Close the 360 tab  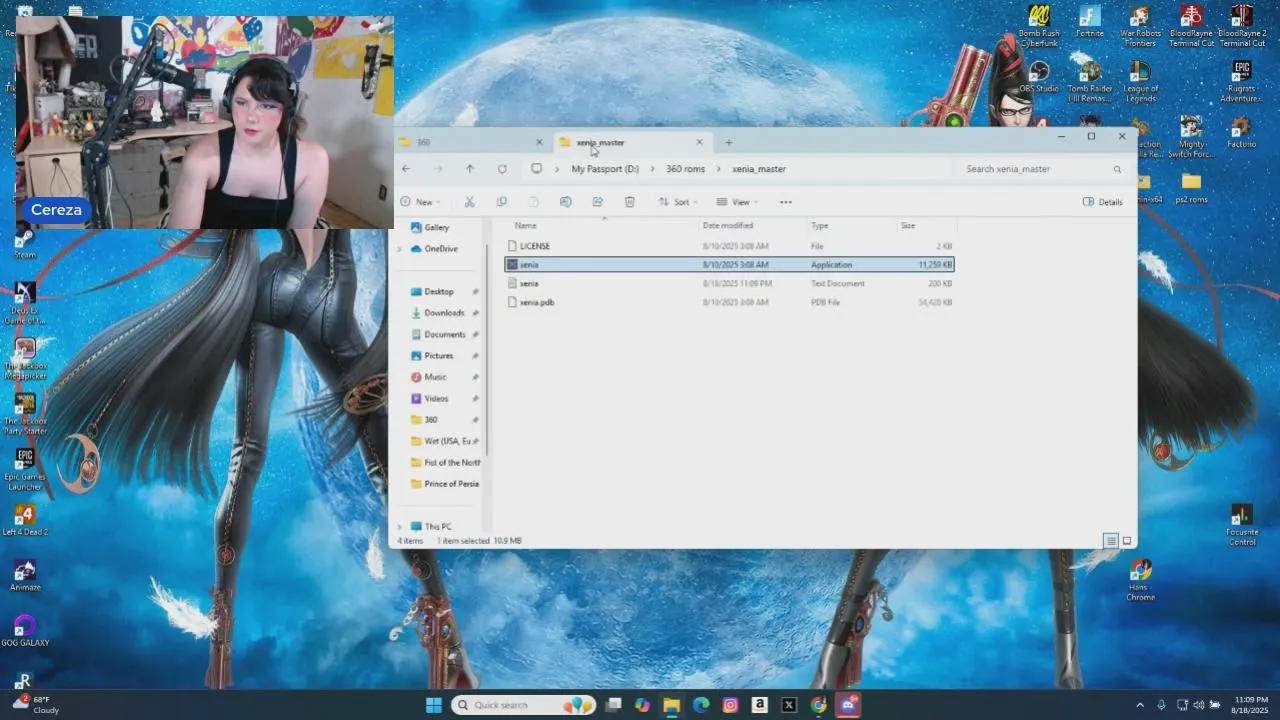(x=540, y=142)
